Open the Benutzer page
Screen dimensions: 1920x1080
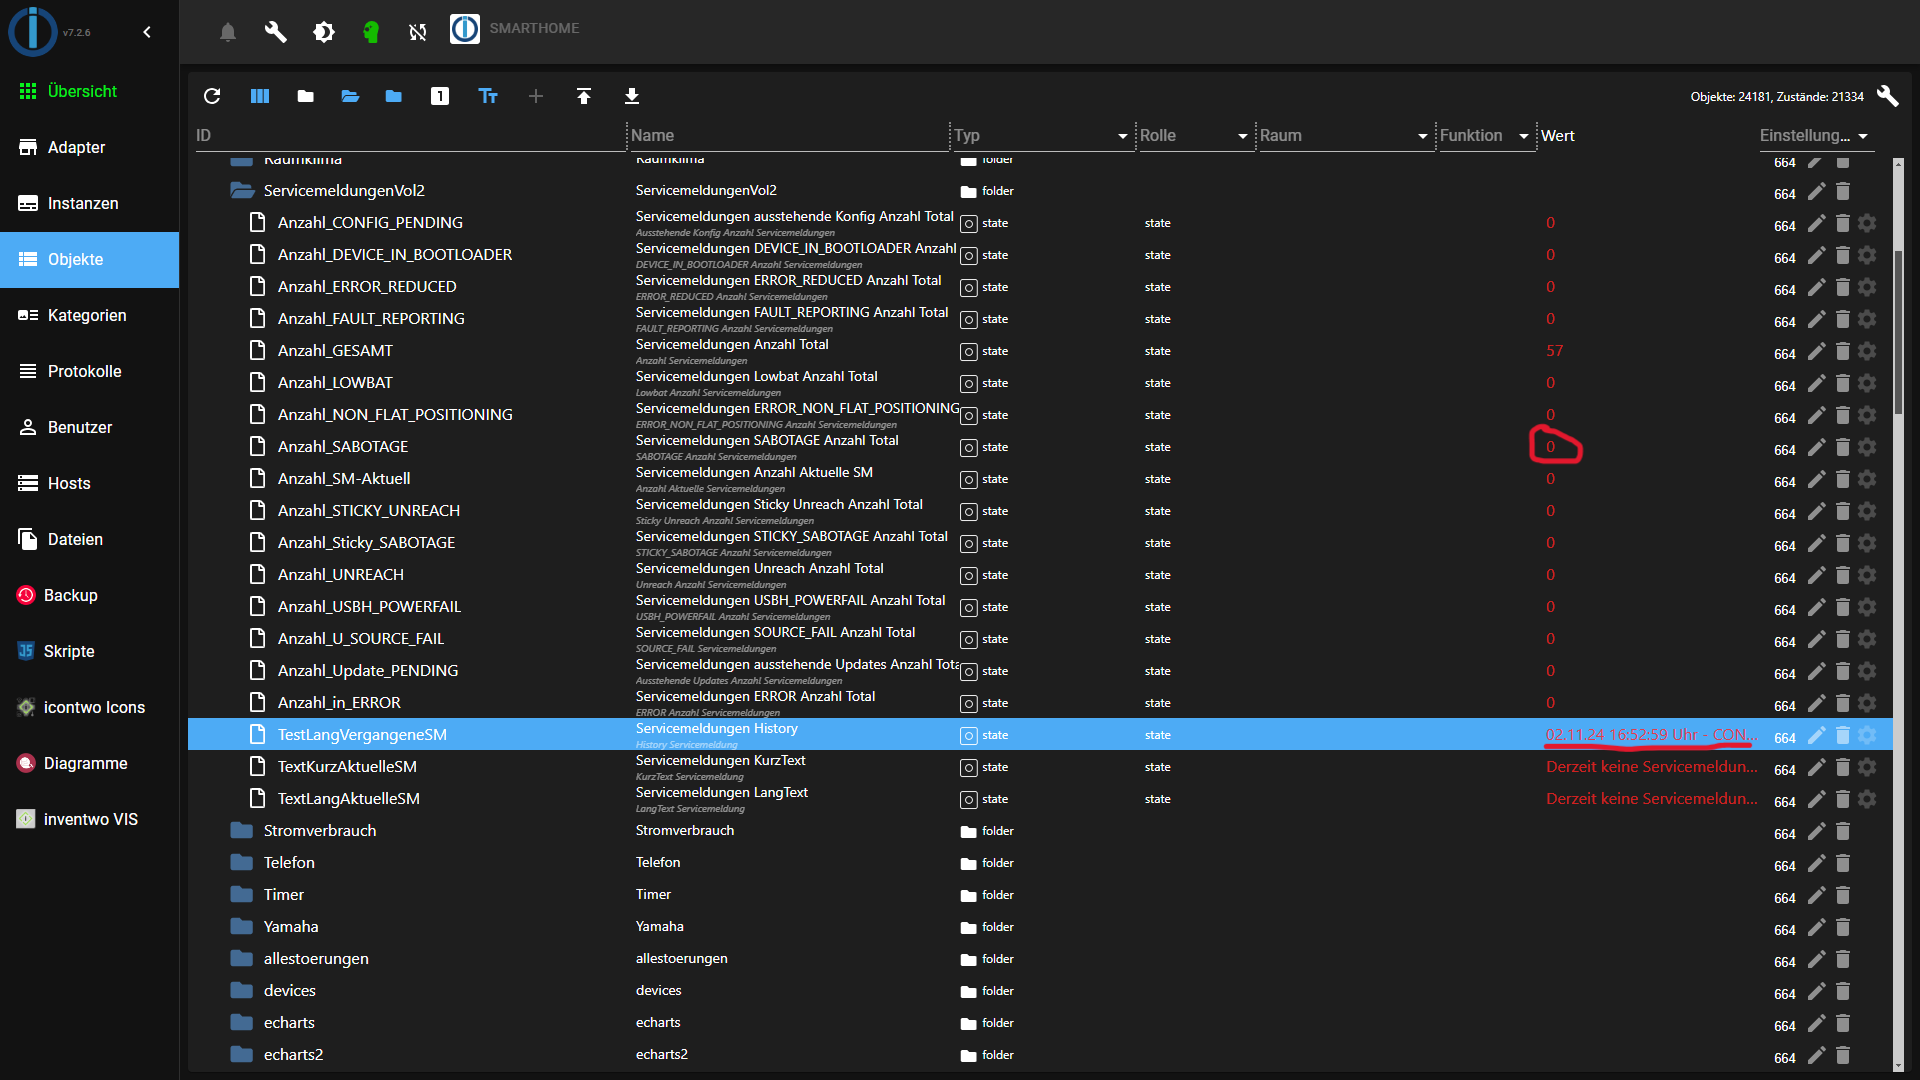89,427
